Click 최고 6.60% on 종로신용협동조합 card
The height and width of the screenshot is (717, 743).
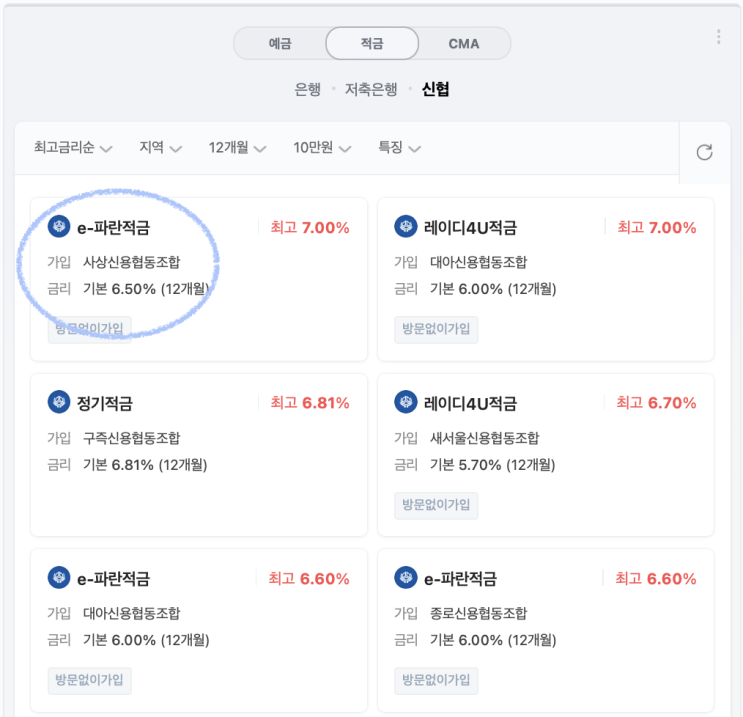point(656,579)
